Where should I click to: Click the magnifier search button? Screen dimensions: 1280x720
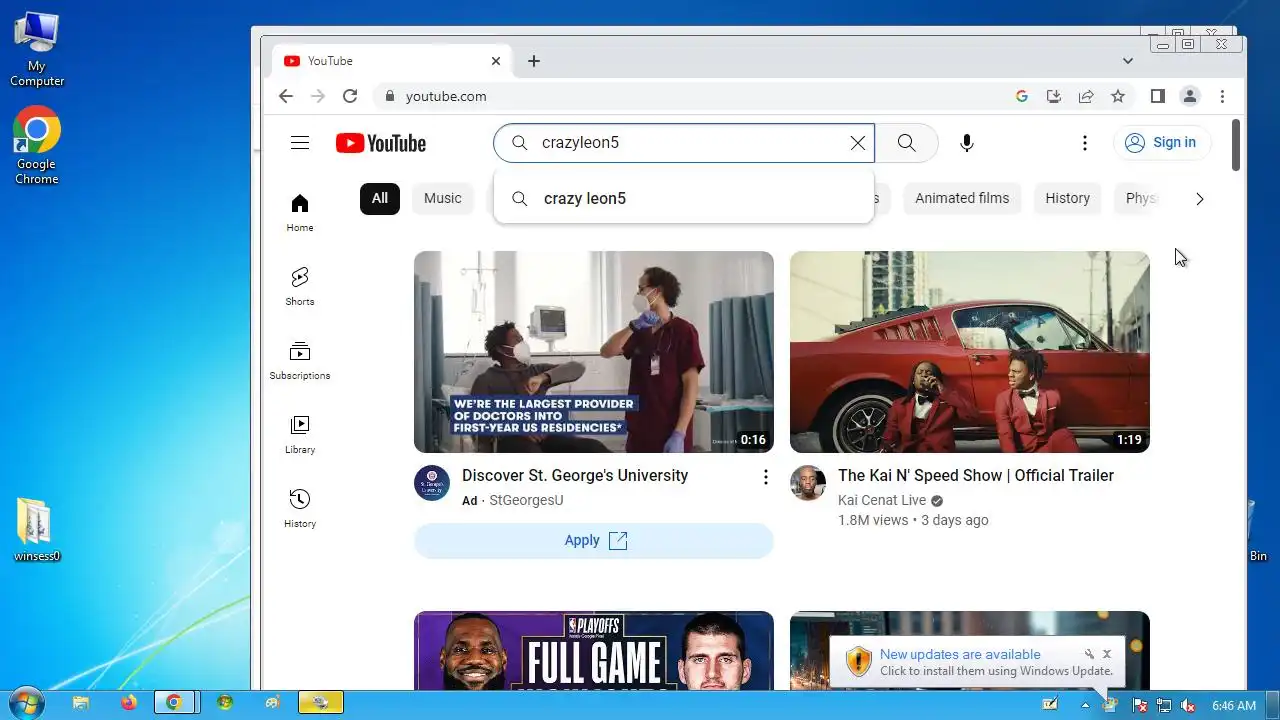[x=906, y=143]
